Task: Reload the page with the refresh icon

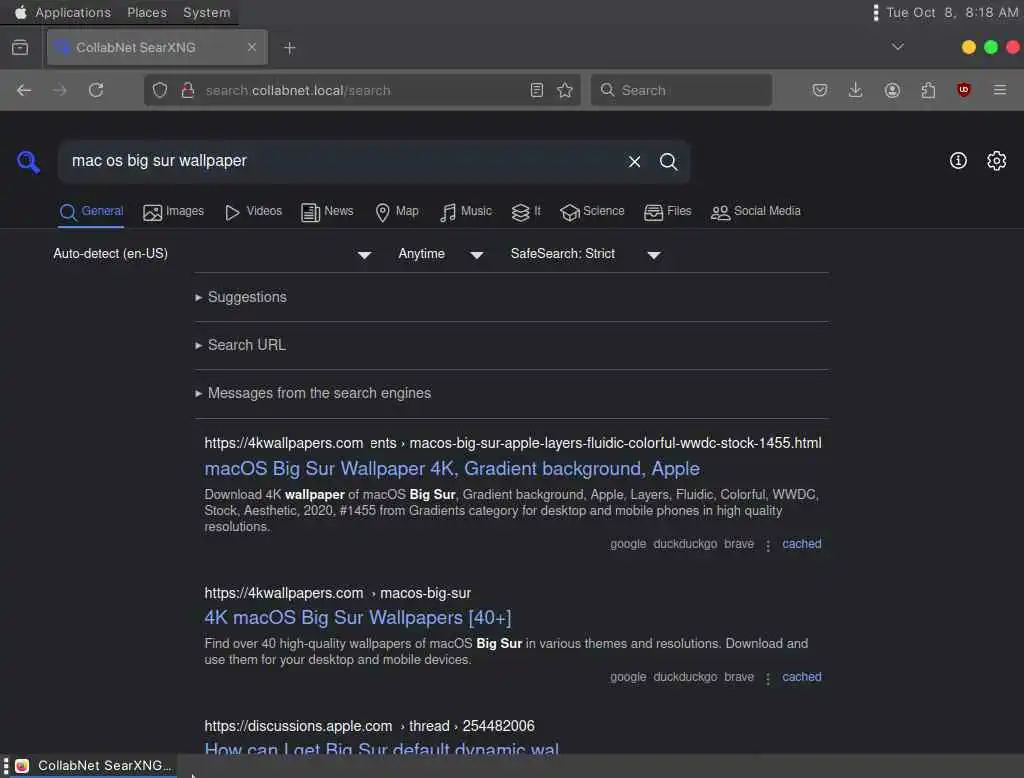Action: pyautogui.click(x=96, y=90)
